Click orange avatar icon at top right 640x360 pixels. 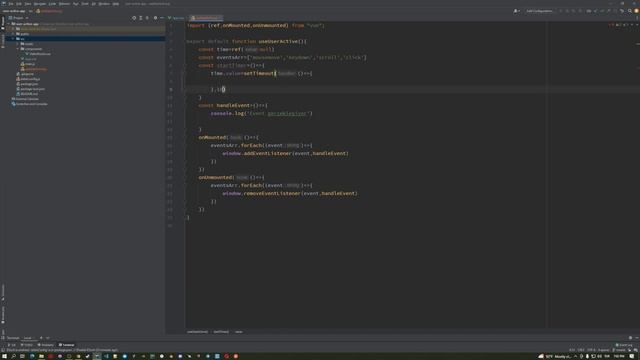coord(636,11)
